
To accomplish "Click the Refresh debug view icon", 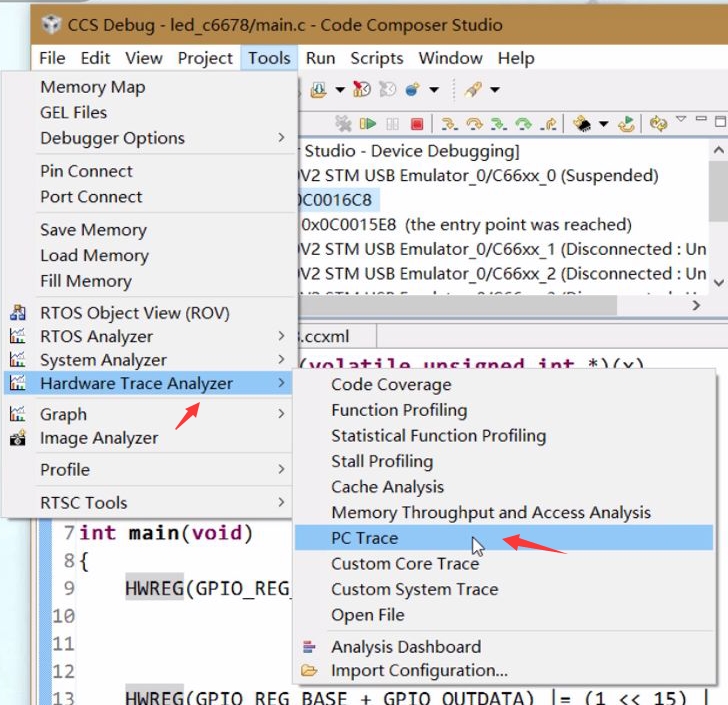I will pyautogui.click(x=658, y=124).
